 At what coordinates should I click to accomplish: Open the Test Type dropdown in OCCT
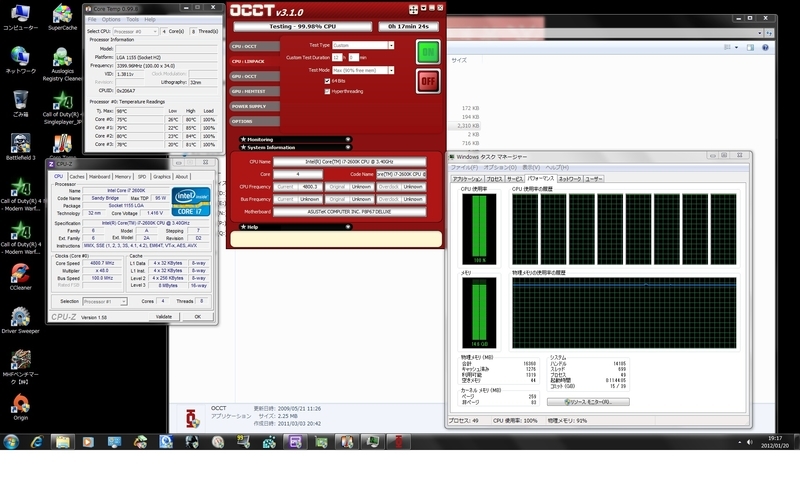(x=391, y=45)
